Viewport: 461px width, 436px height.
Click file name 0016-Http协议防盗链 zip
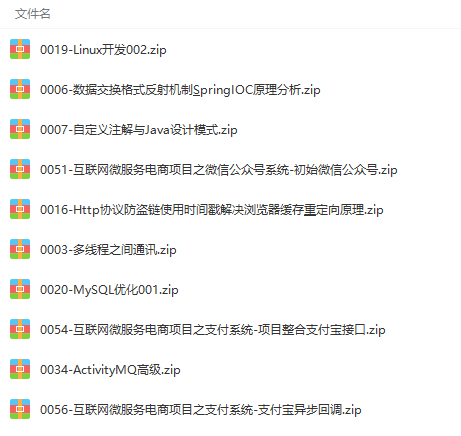(x=212, y=210)
